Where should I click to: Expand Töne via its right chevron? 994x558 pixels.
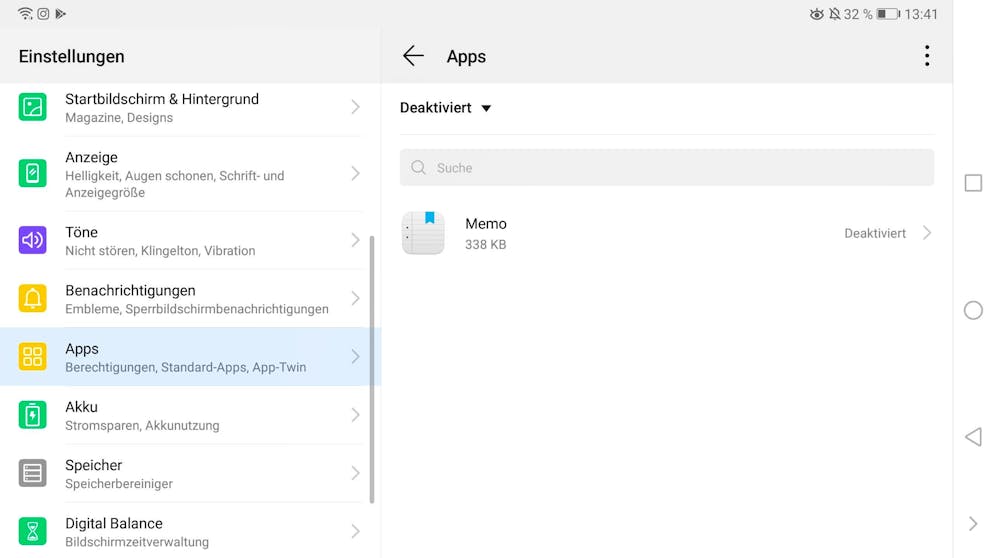[356, 240]
